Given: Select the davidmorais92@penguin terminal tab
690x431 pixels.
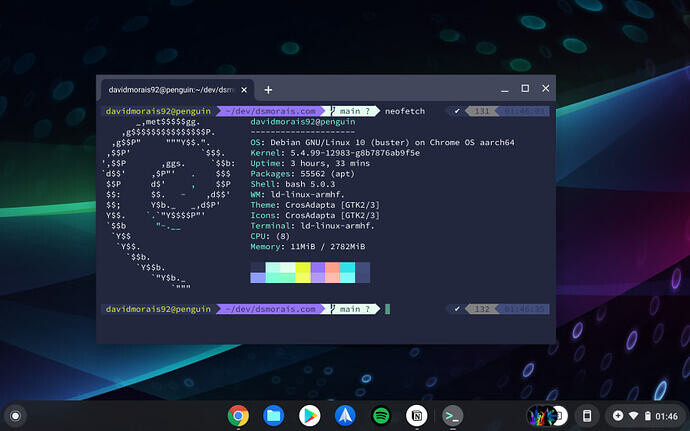Looking at the screenshot, I should [x=171, y=90].
